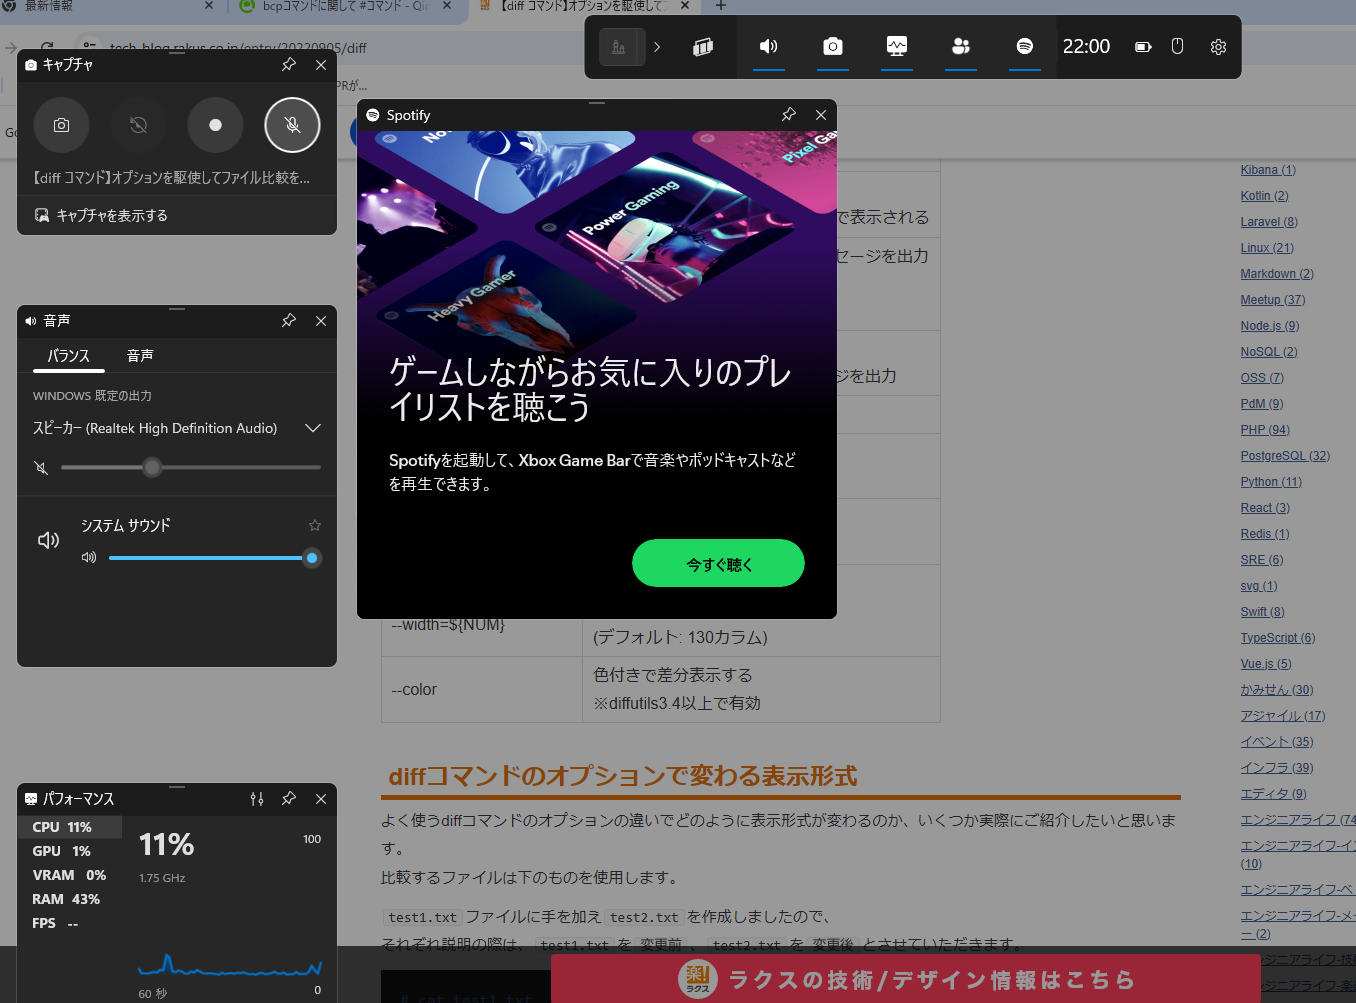Pin the Audio widget
This screenshot has height=1003, width=1356.
tap(289, 321)
